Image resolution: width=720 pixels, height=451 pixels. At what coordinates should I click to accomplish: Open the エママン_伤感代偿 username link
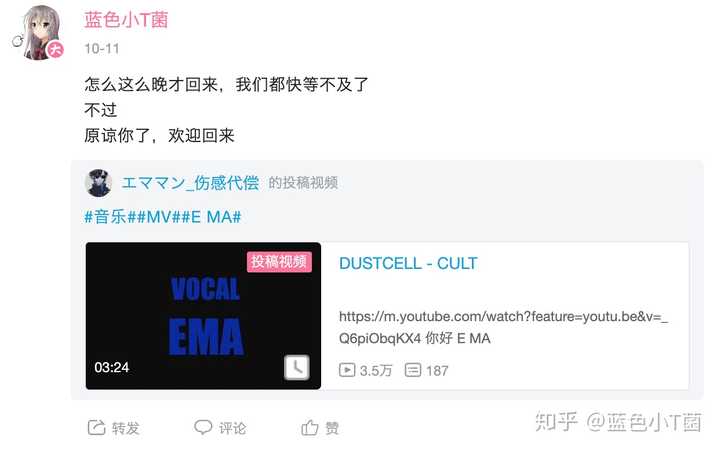point(190,183)
